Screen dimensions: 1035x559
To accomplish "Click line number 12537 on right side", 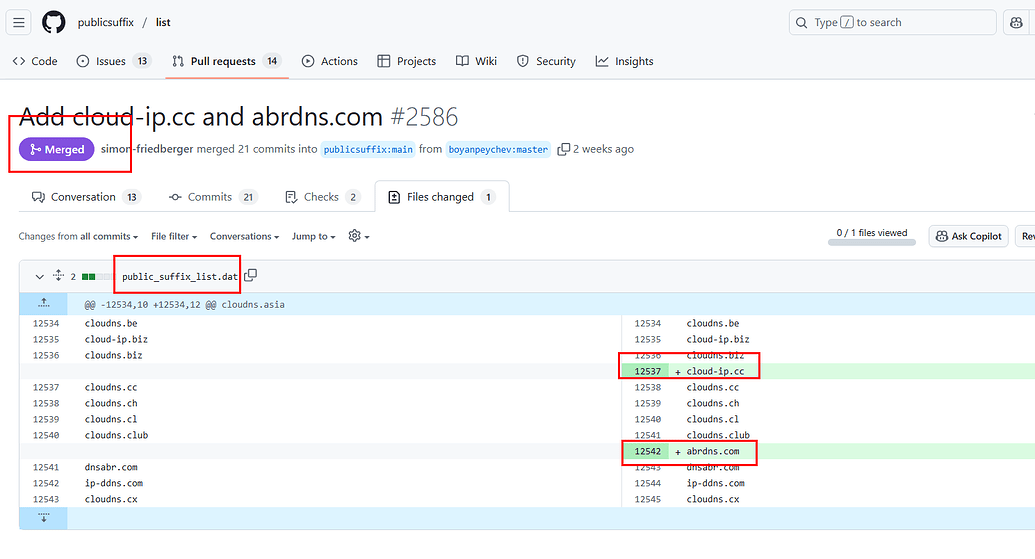I will click(x=648, y=371).
